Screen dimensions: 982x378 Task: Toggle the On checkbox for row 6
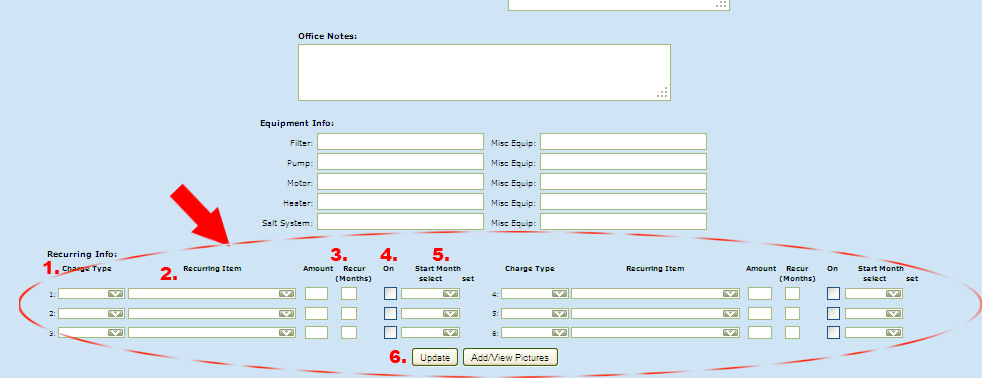[833, 333]
